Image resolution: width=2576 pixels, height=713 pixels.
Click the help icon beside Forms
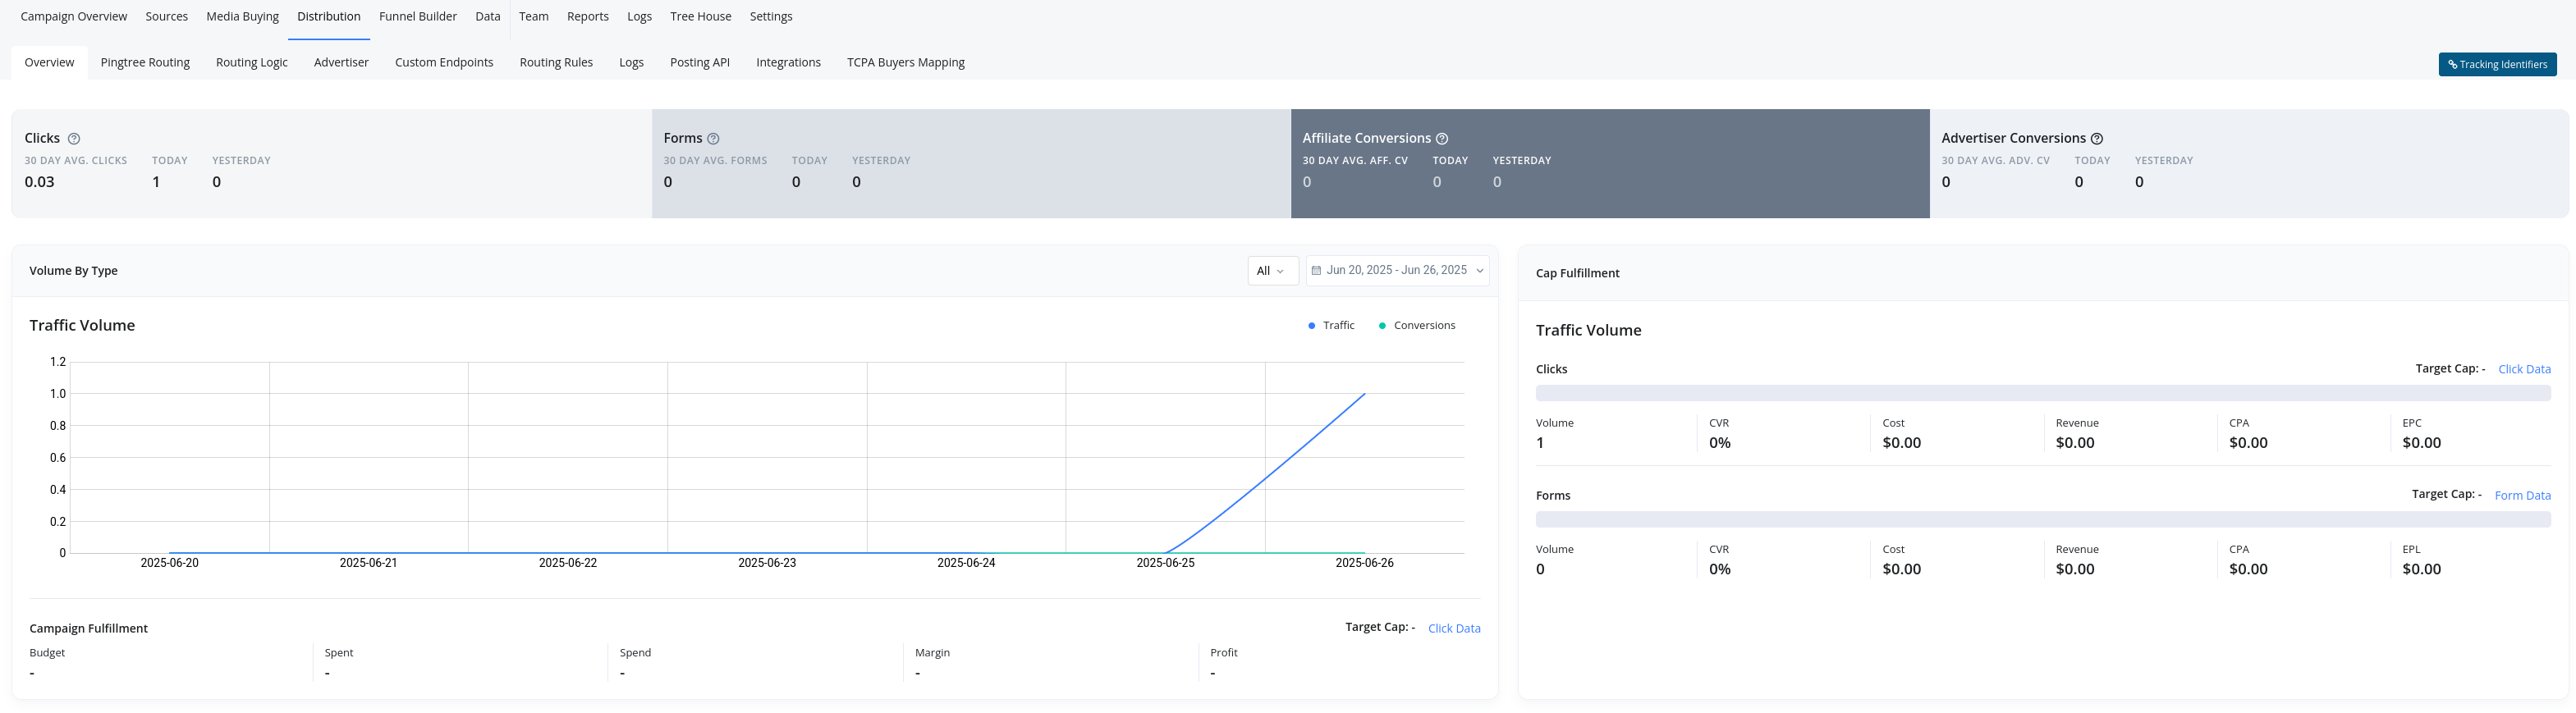tap(713, 139)
